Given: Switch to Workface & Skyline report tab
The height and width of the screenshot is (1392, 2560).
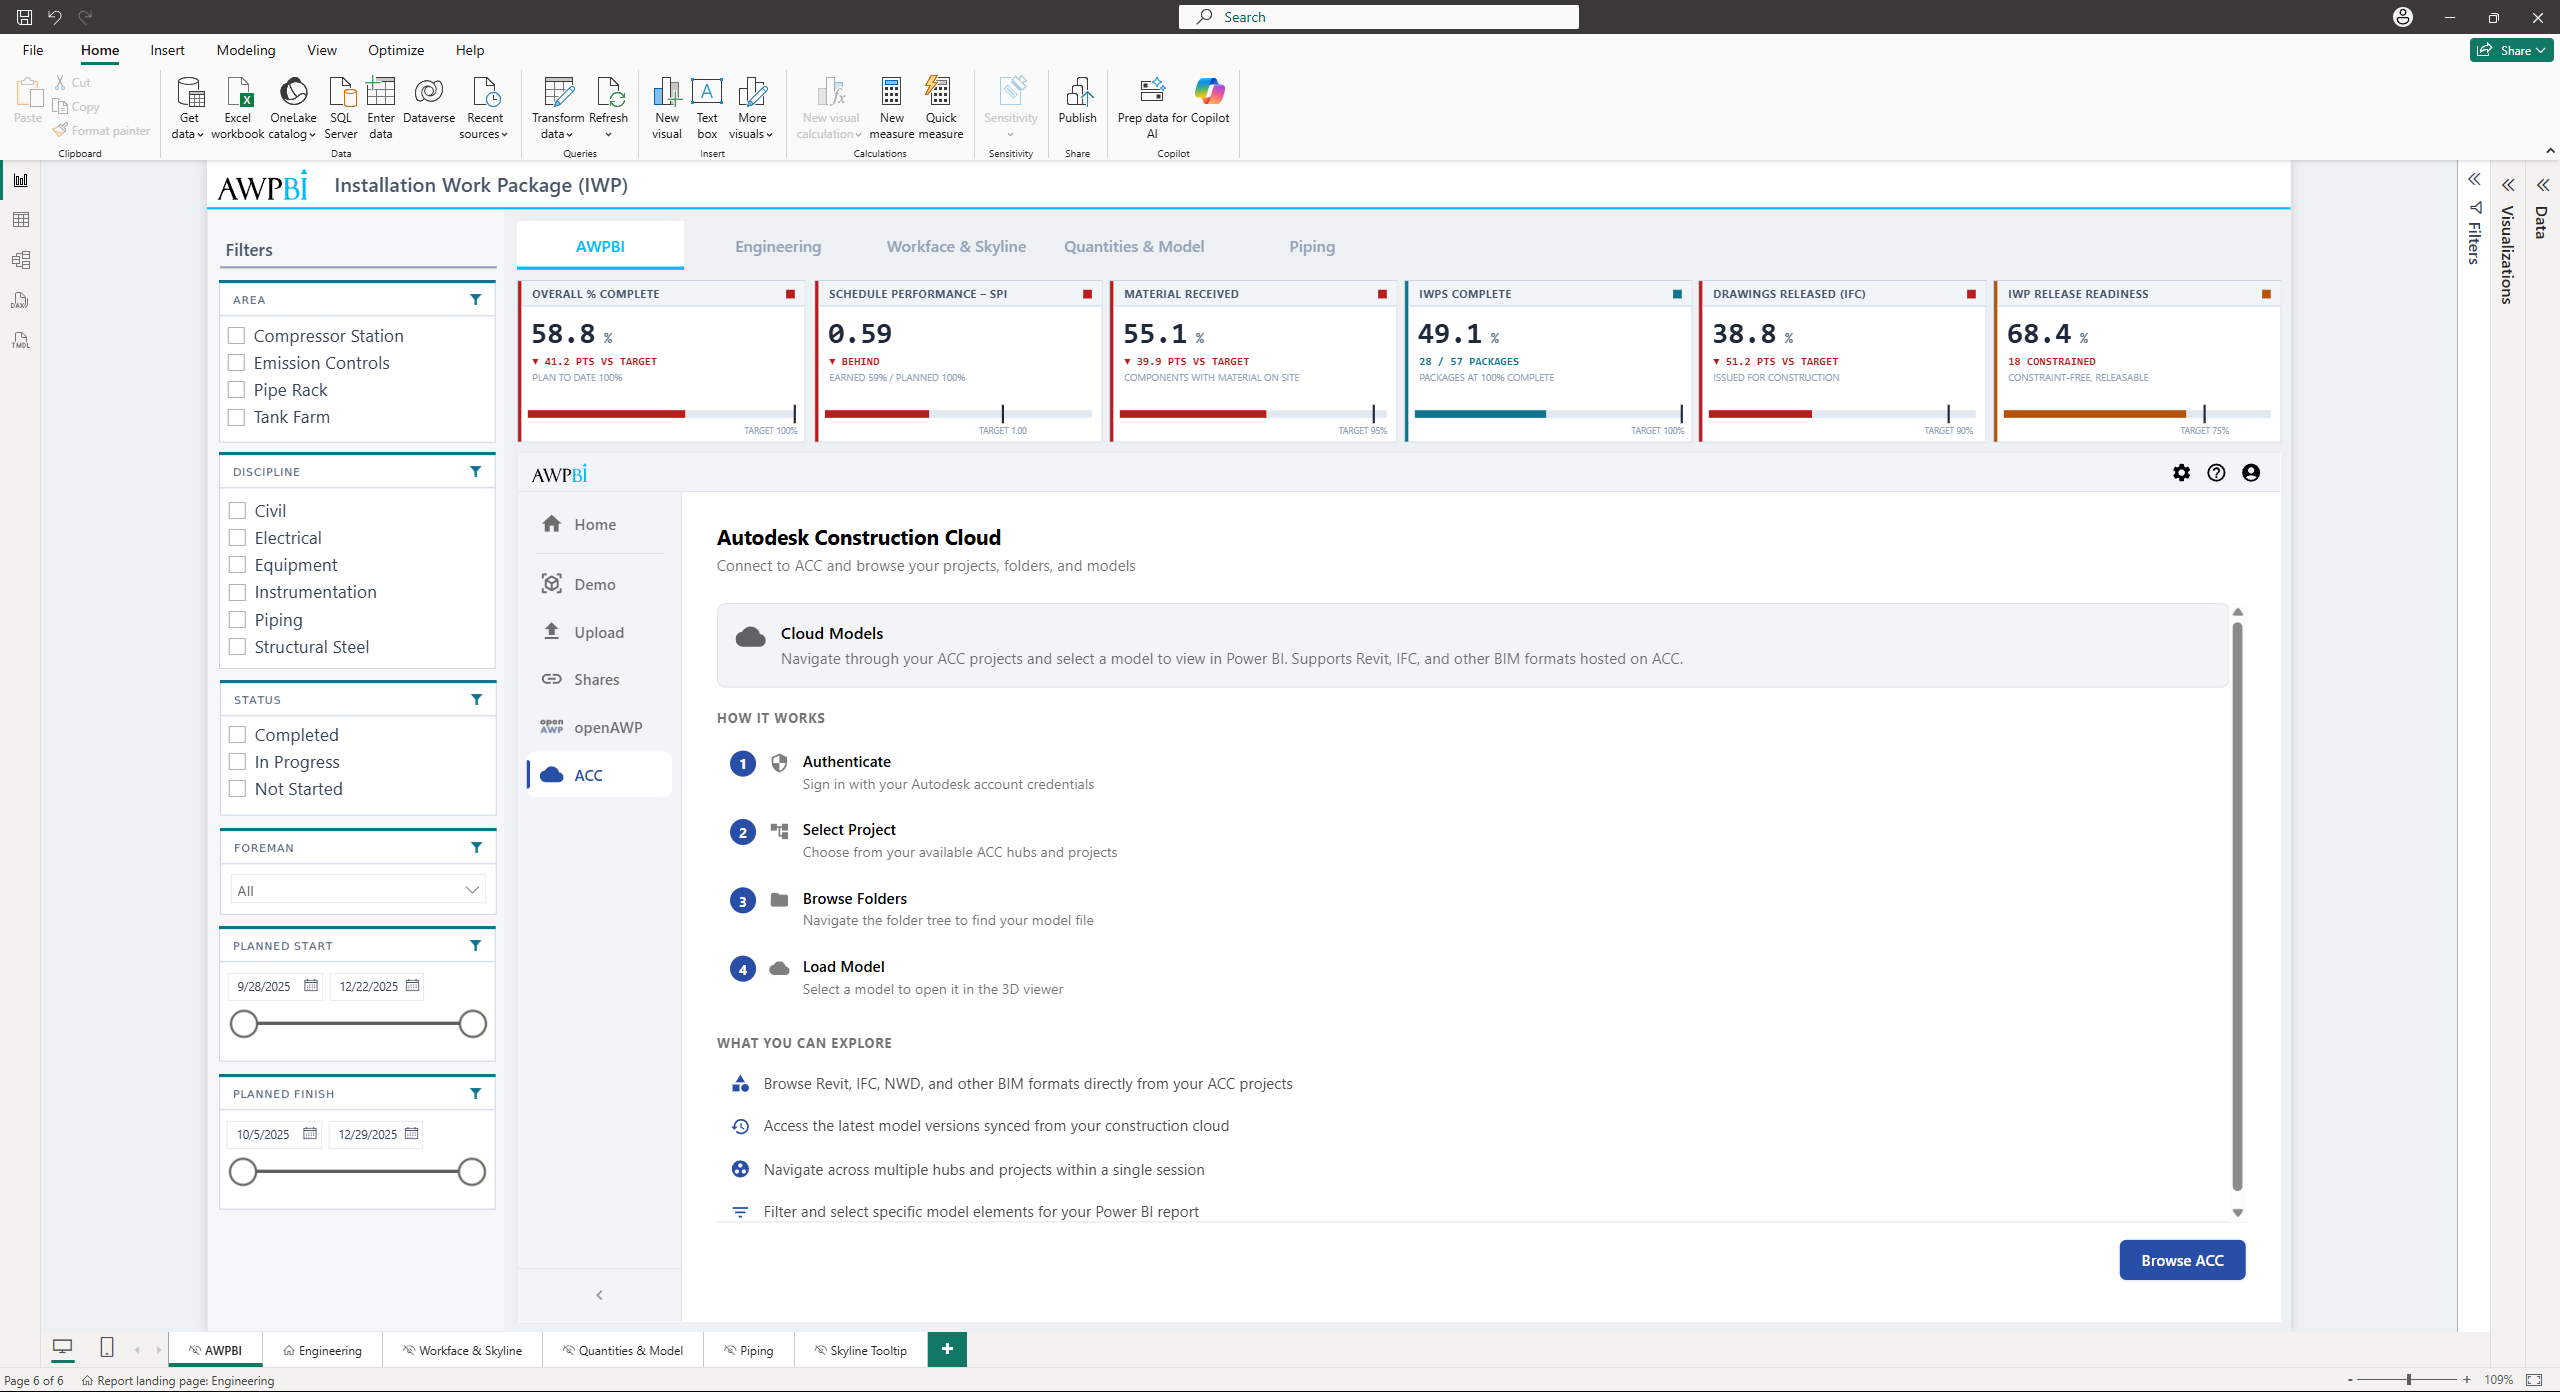Looking at the screenshot, I should 956,247.
